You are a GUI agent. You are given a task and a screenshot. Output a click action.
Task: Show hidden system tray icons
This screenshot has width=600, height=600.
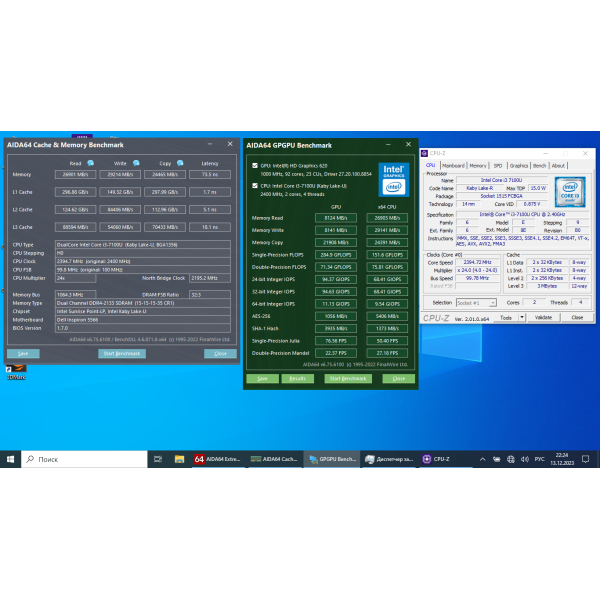[x=483, y=459]
